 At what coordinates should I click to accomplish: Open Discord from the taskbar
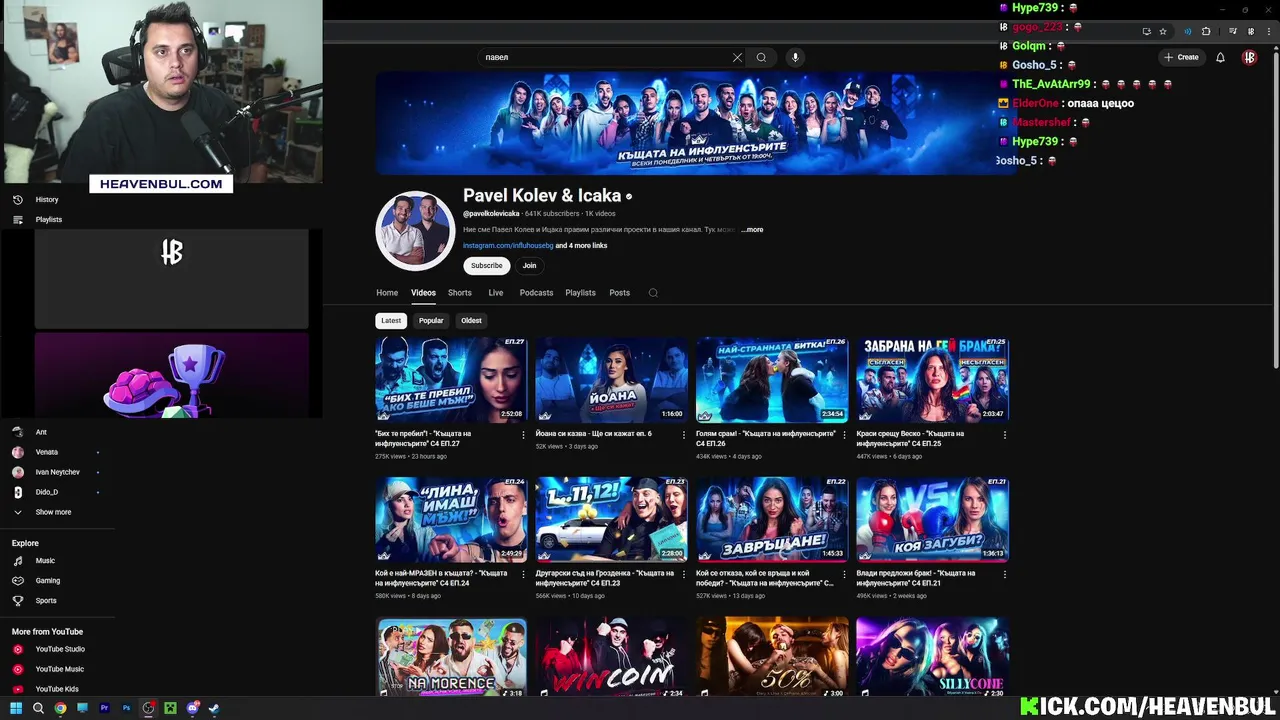(x=192, y=708)
